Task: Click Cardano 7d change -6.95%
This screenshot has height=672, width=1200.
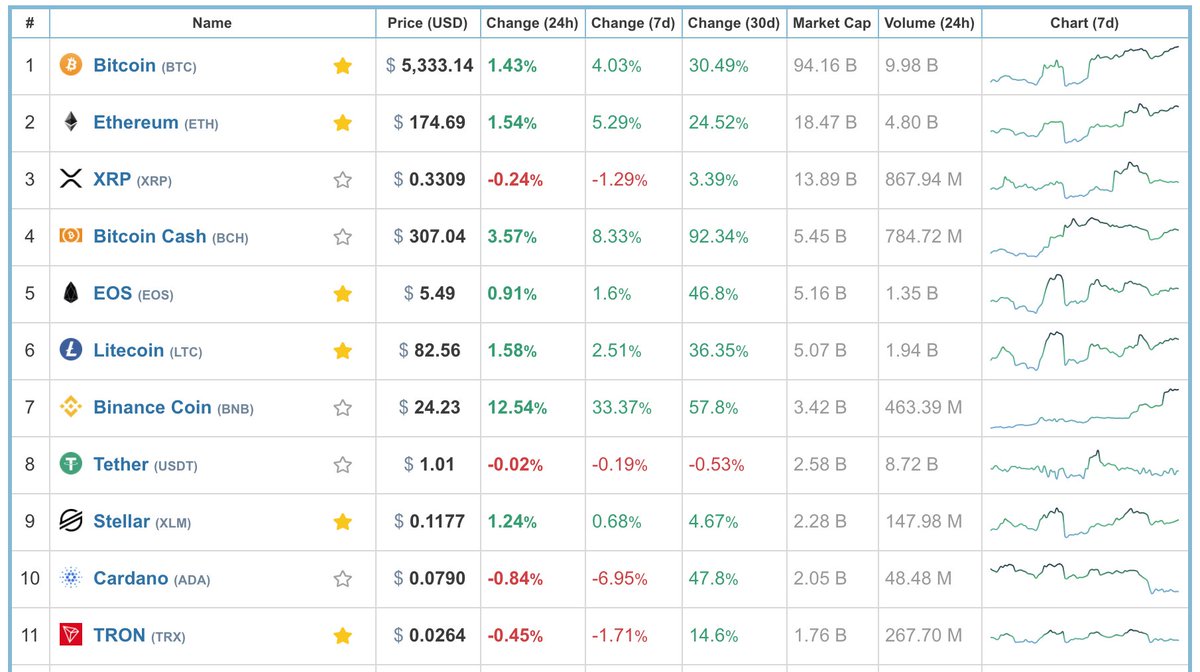Action: 619,579
